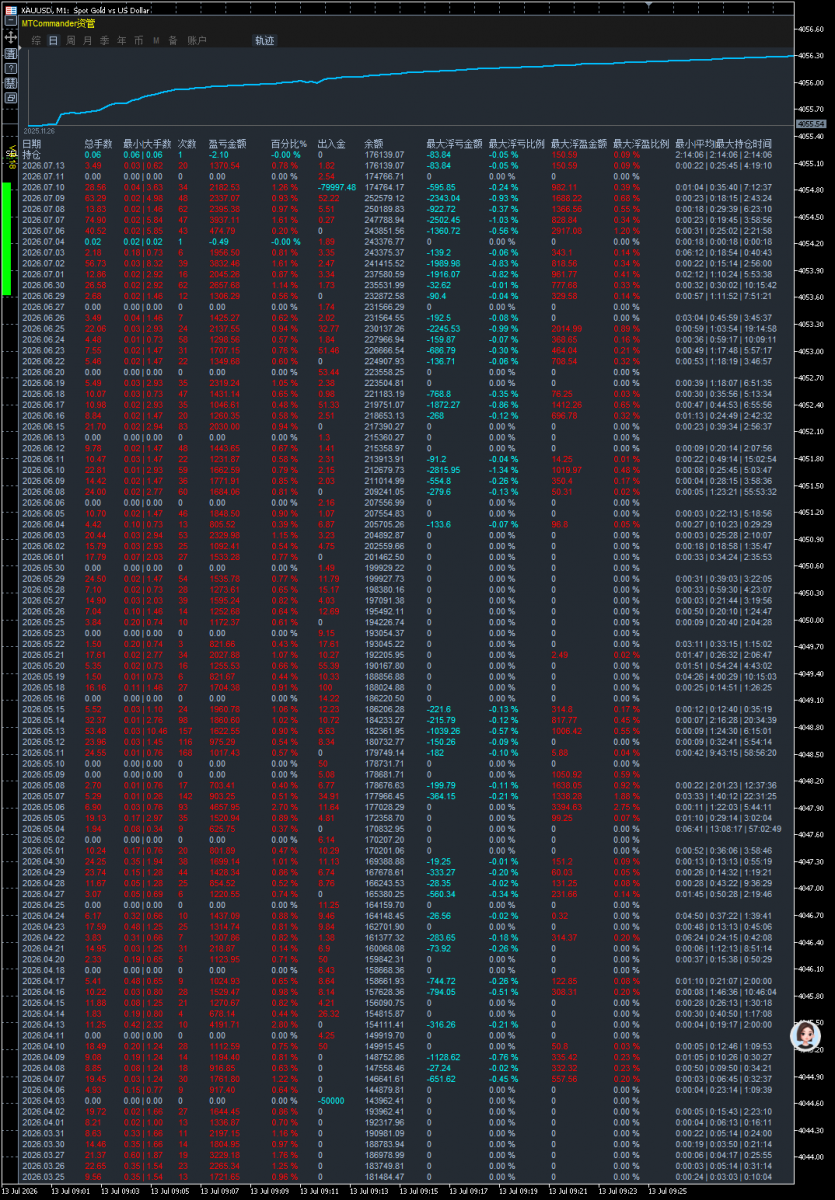Image resolution: width=835 pixels, height=1200 pixels.
Task: Click the 总手数 column header
Action: [x=98, y=144]
